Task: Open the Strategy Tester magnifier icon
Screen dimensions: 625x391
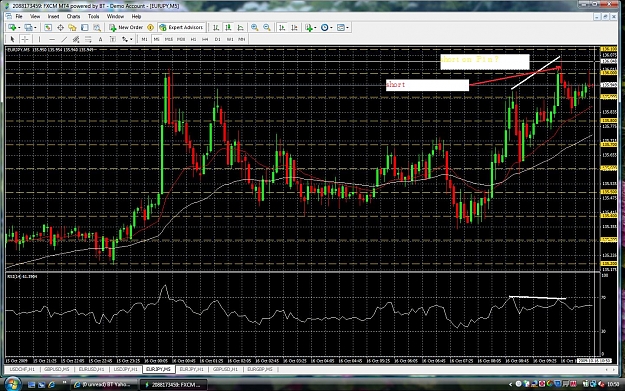Action: (x=97, y=28)
